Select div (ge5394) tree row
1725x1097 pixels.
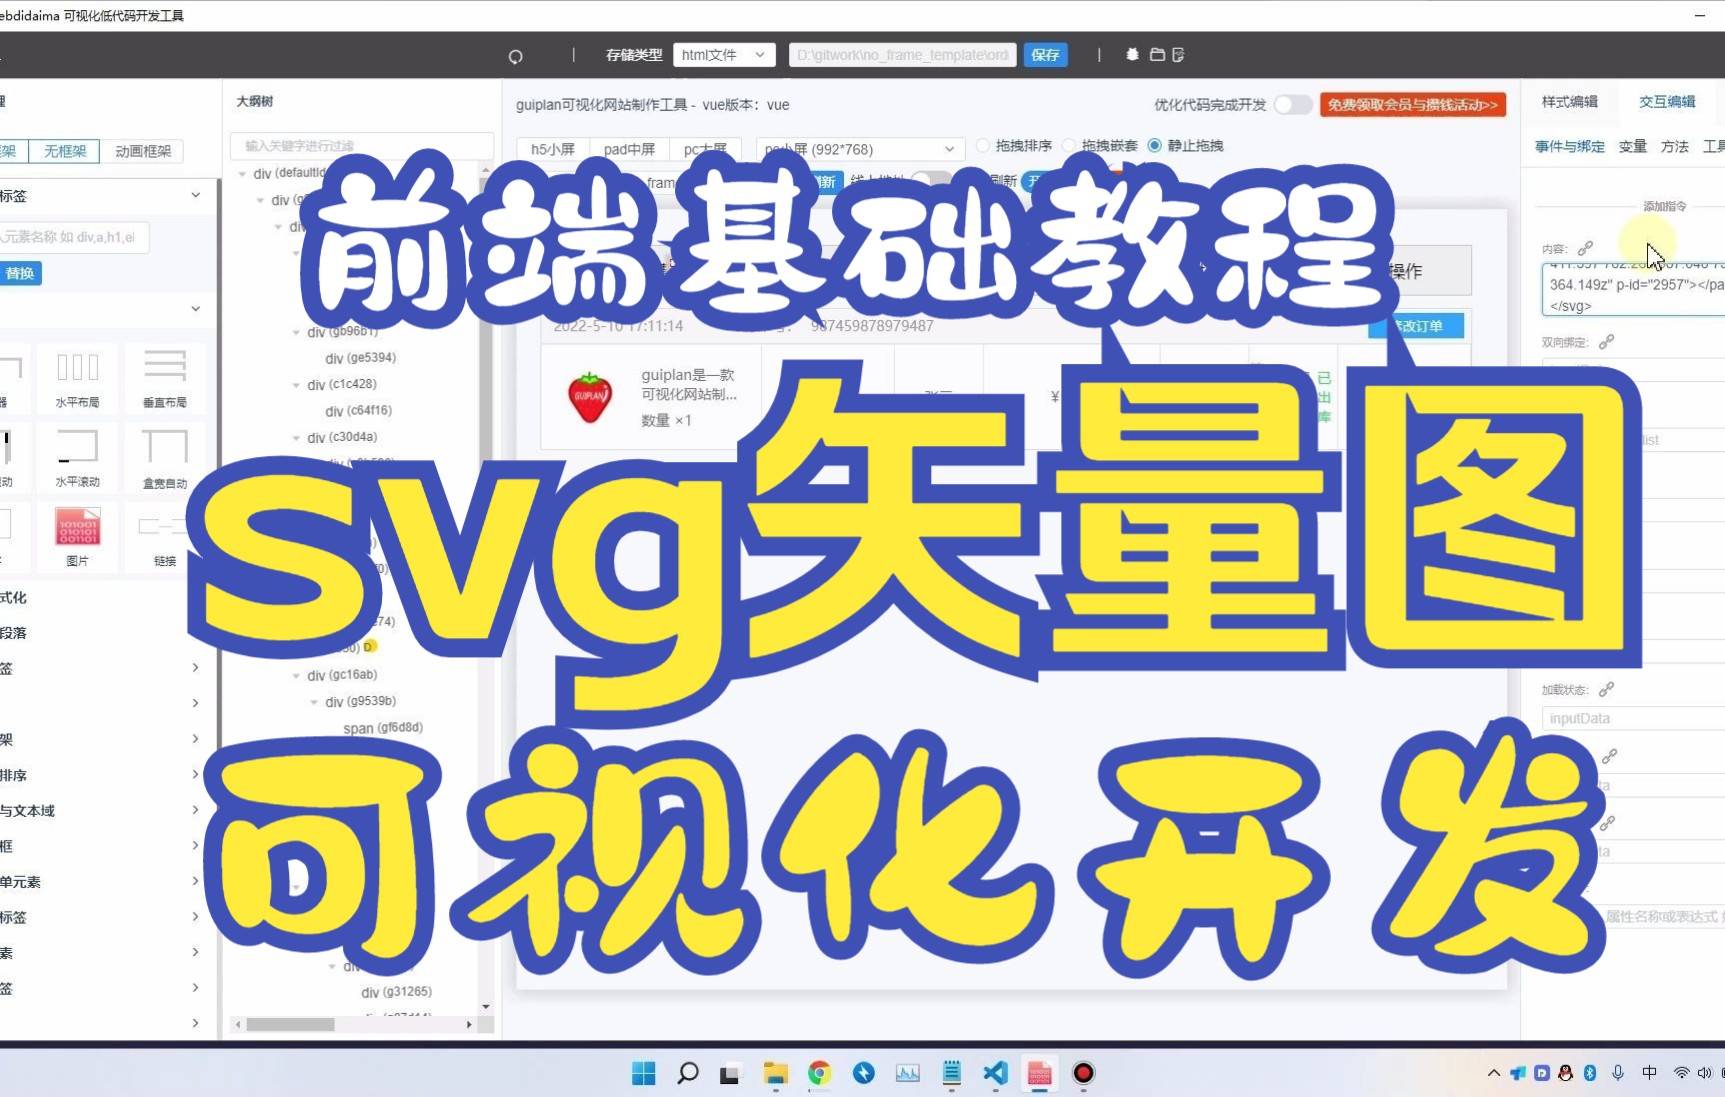360,358
